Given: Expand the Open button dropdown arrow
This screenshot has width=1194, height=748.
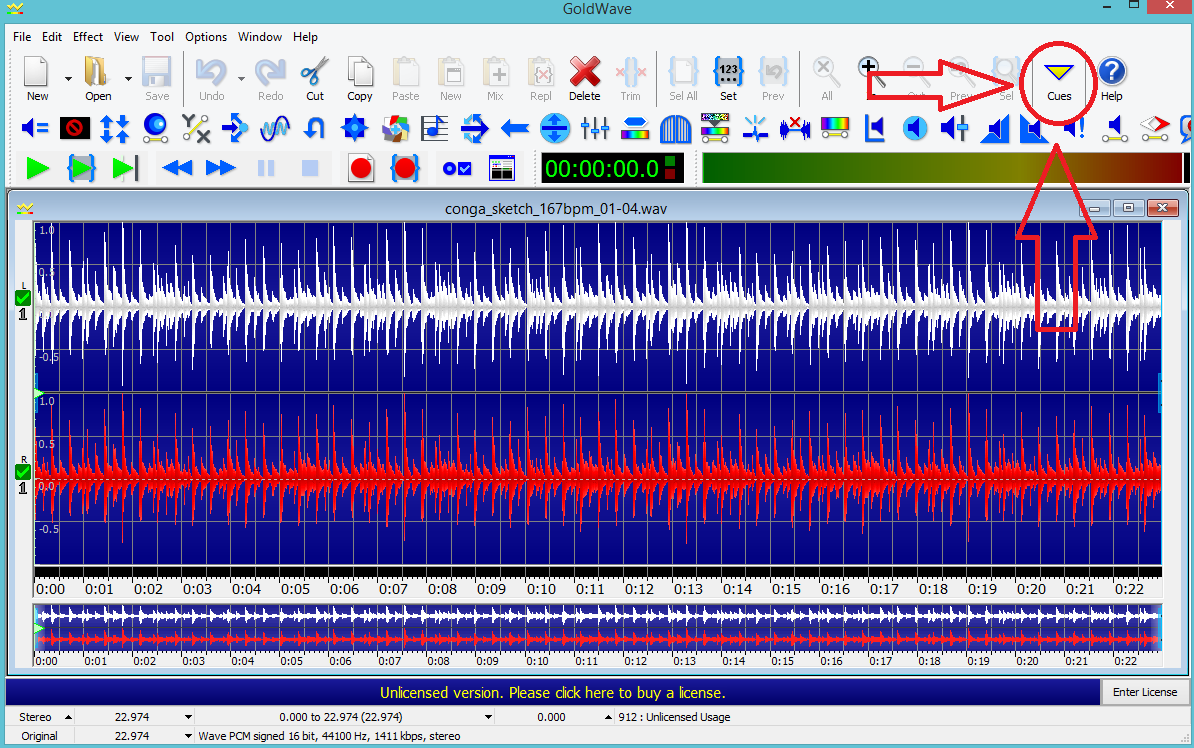Looking at the screenshot, I should pos(128,78).
